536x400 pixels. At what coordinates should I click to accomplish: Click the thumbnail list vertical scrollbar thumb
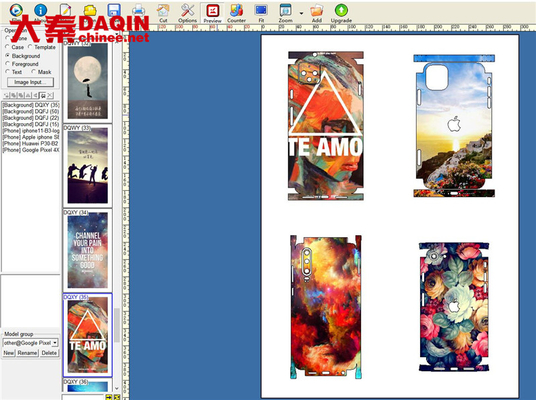pyautogui.click(x=117, y=325)
